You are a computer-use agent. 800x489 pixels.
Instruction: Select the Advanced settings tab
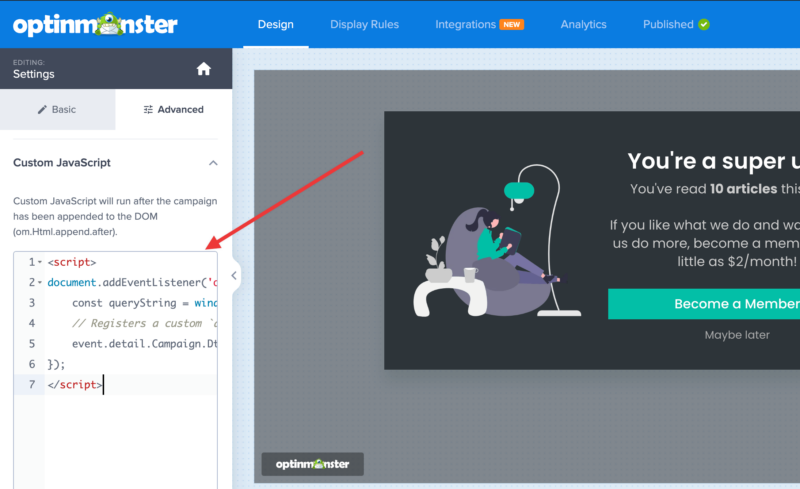pyautogui.click(x=173, y=110)
